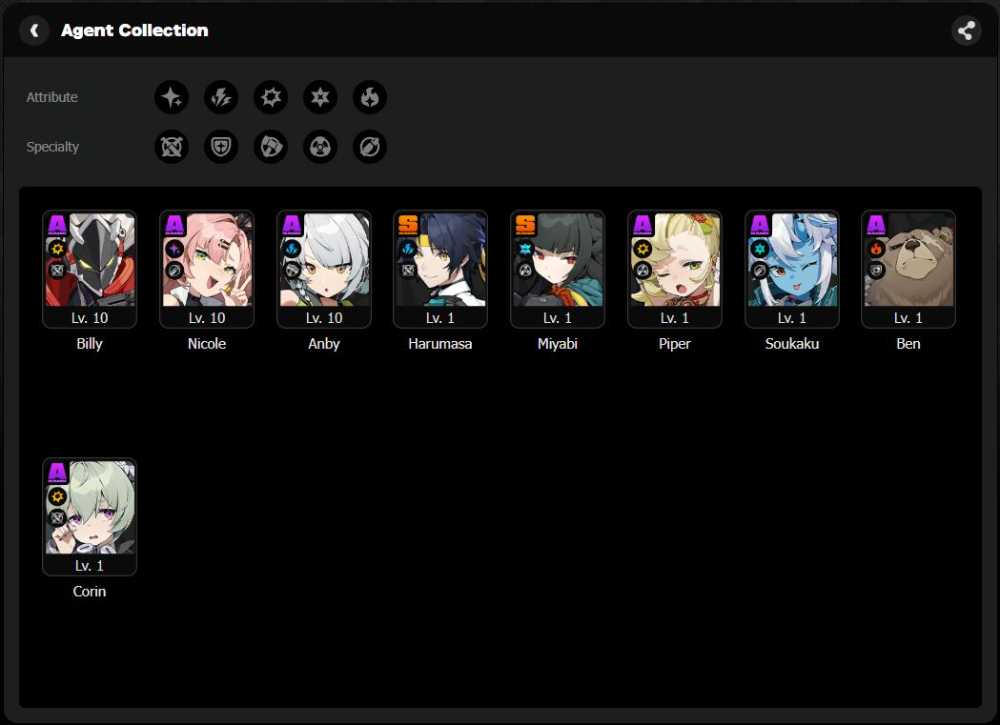The image size is (1000, 725).
Task: Select the Harumasa S-rank agent
Action: pyautogui.click(x=440, y=269)
